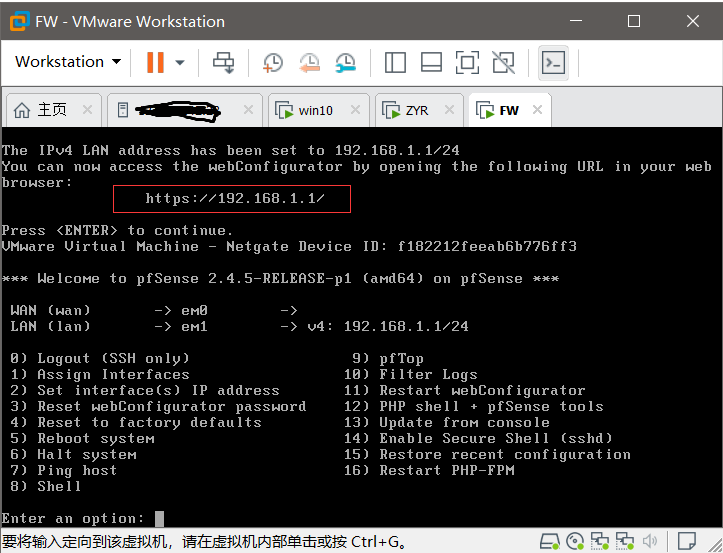
Task: Click '12) PHP shell + pfSense tools' line
Action: tap(474, 406)
